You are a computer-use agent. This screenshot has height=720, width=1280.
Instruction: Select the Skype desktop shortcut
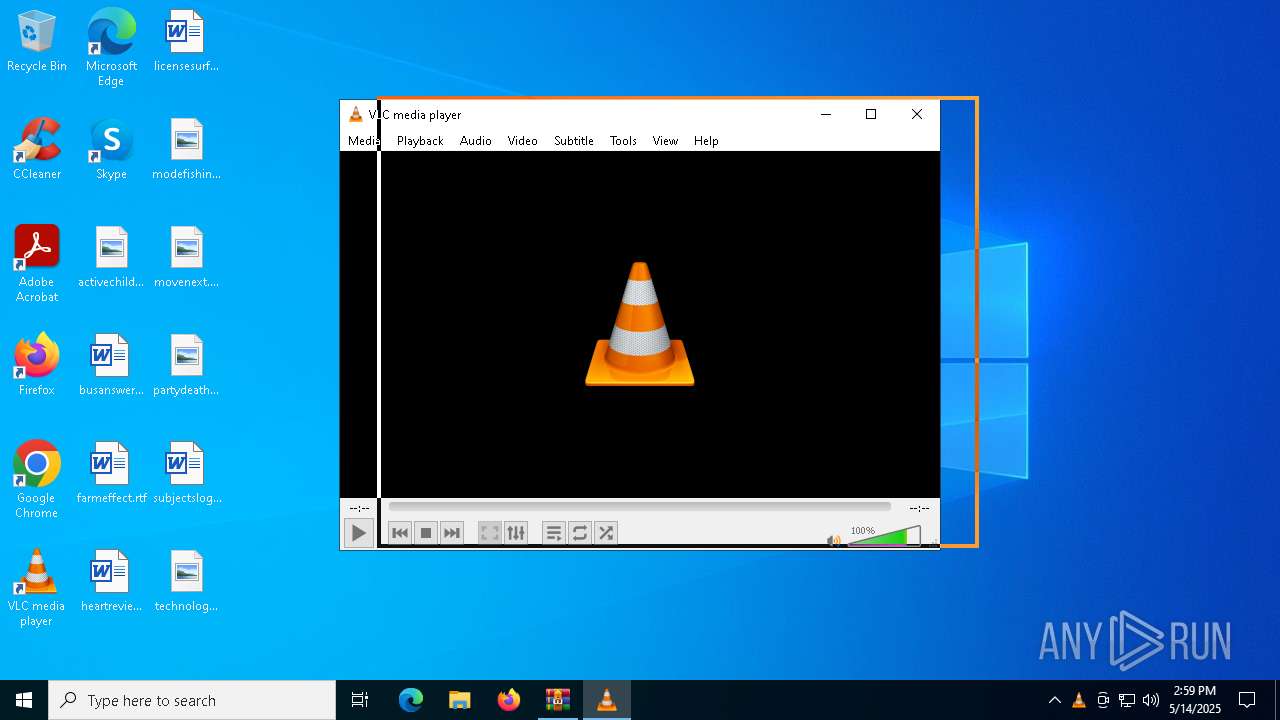111,150
